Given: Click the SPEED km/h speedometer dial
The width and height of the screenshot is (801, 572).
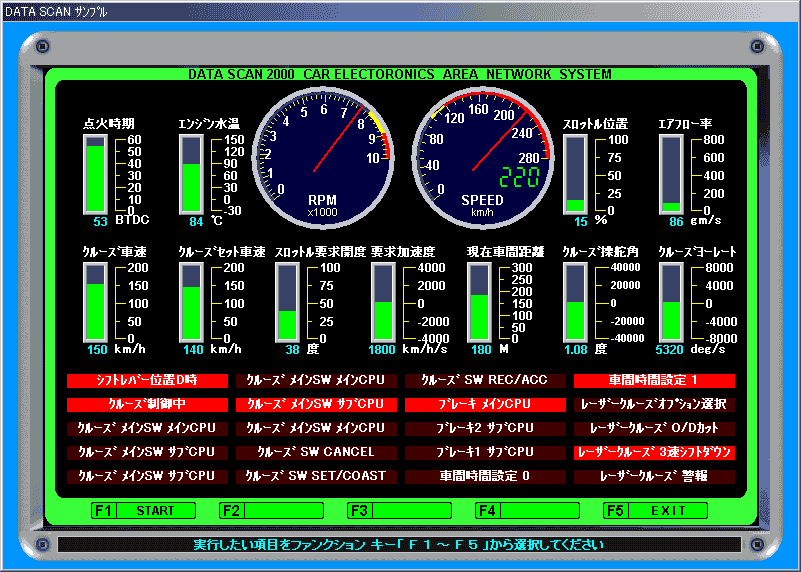Looking at the screenshot, I should click(483, 158).
